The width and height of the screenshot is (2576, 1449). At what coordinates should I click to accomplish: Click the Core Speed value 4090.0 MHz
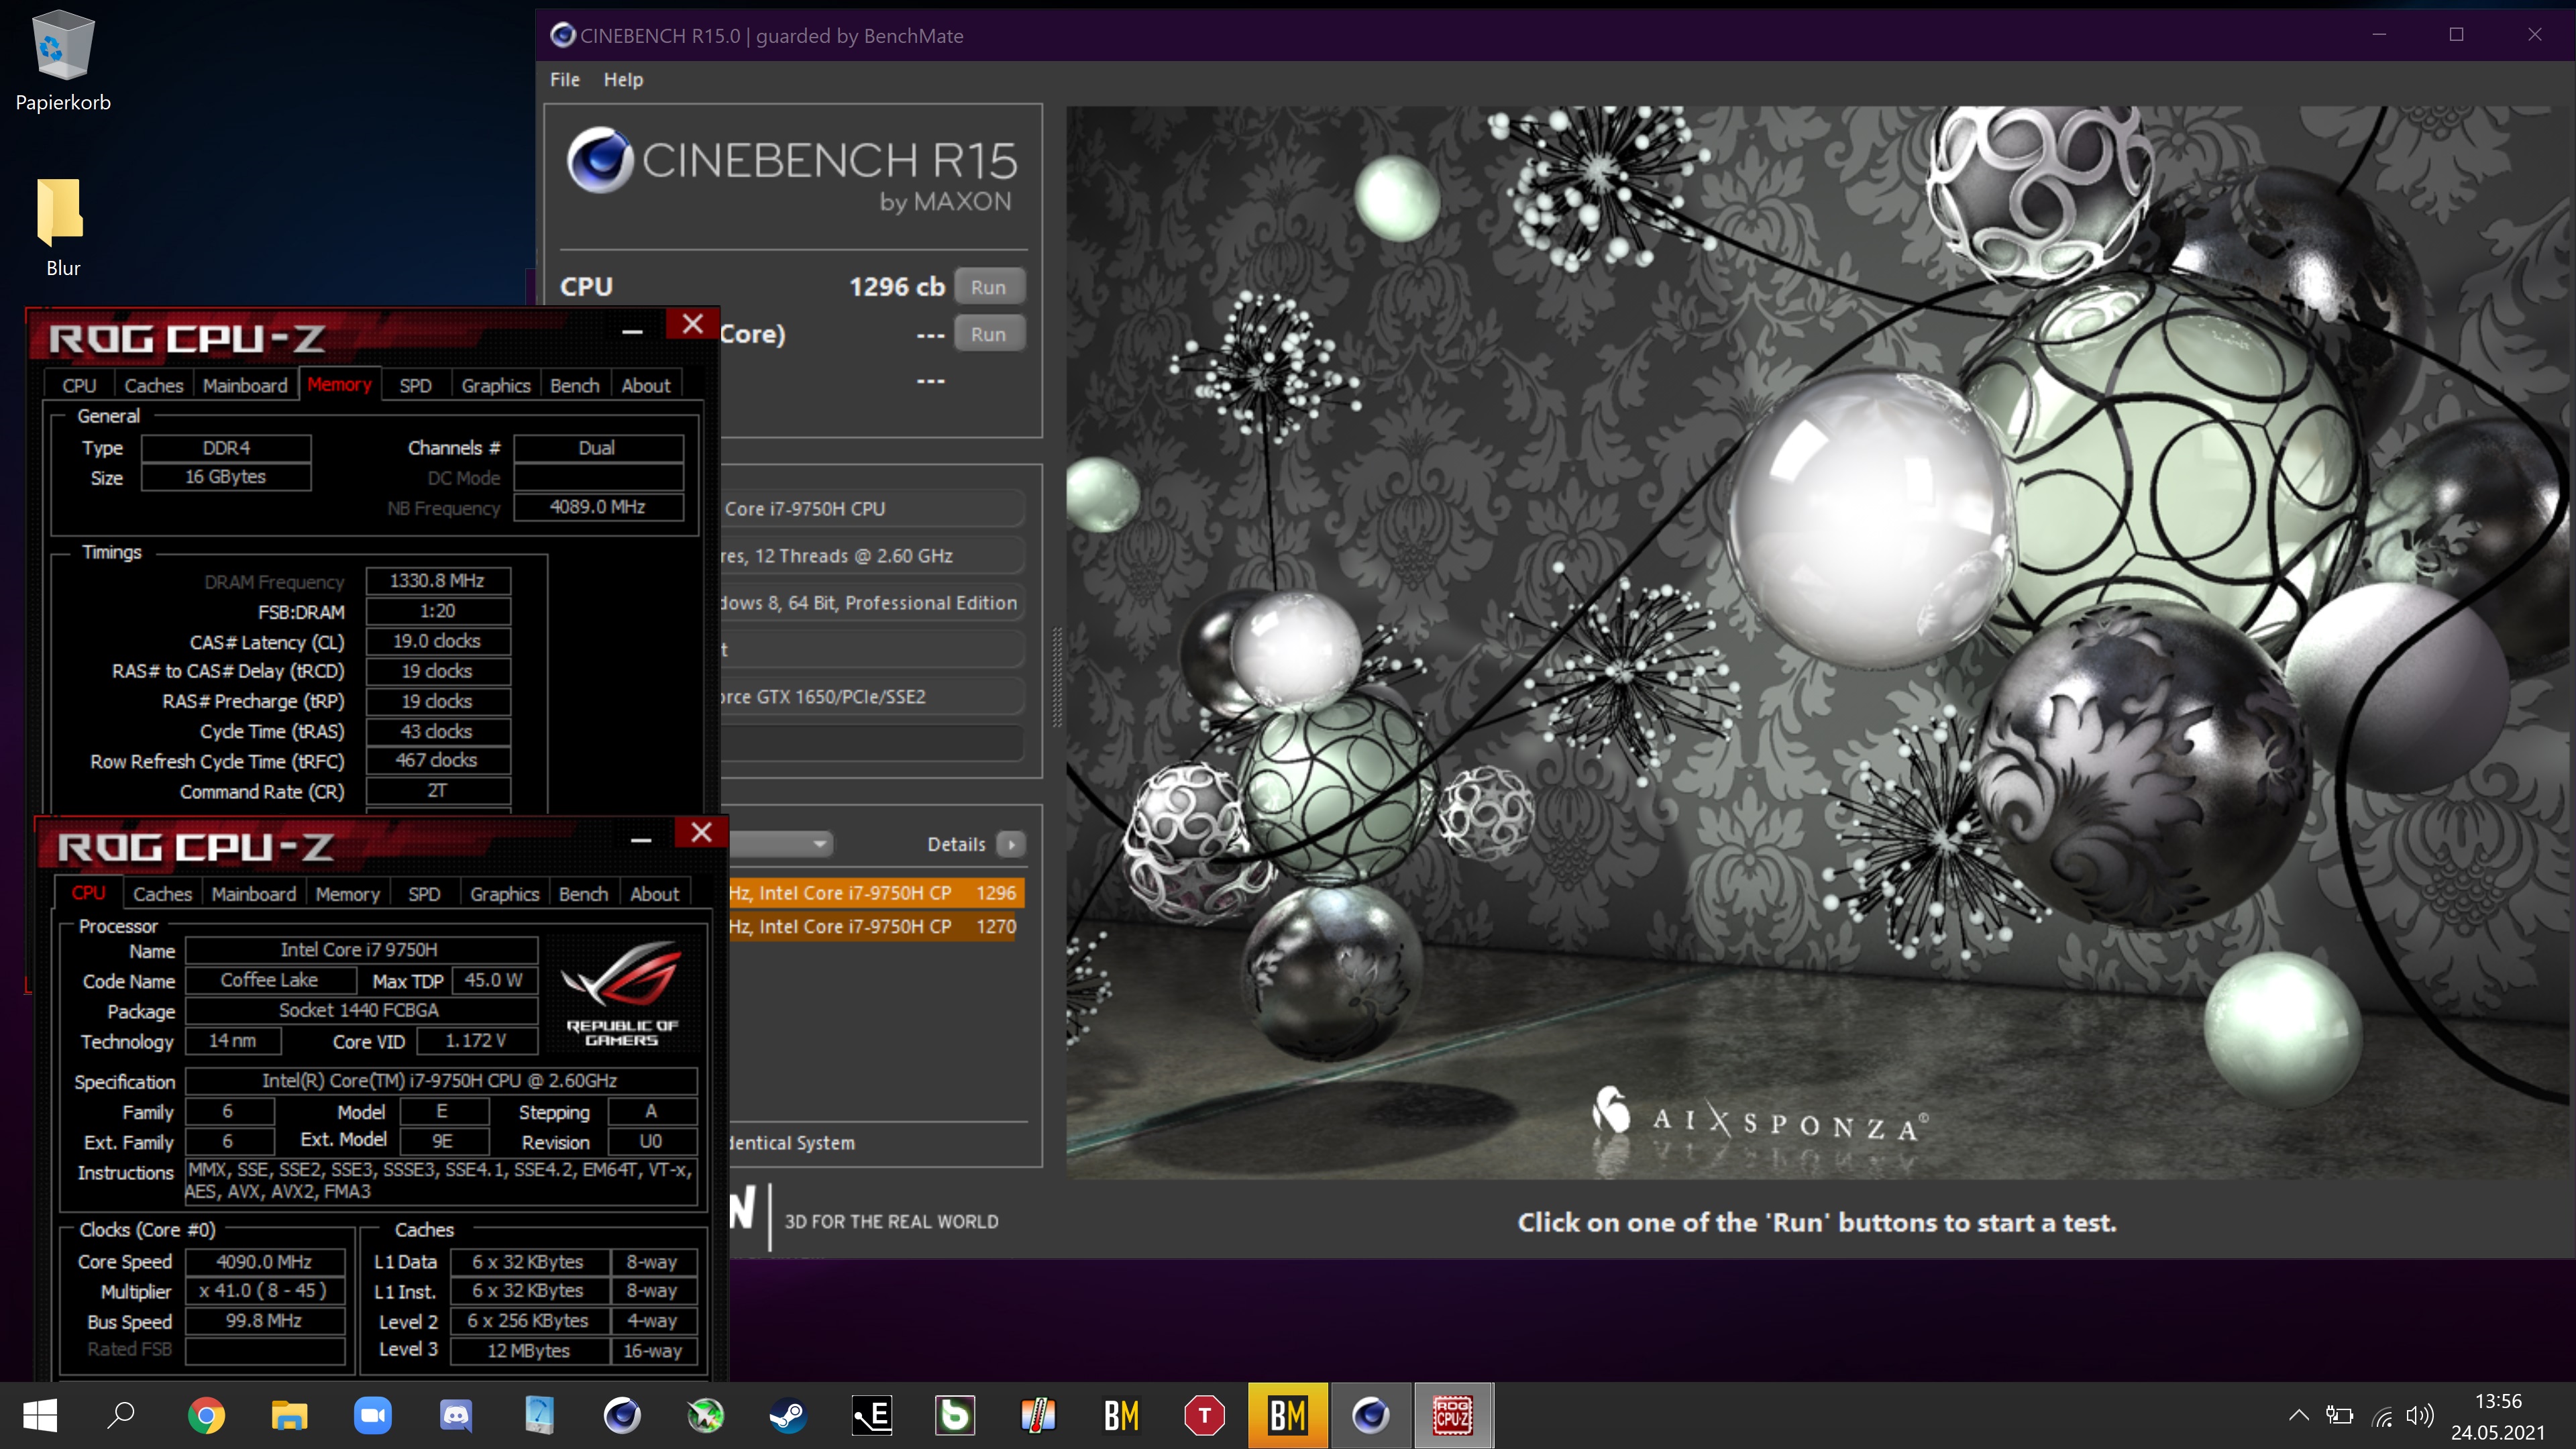pyautogui.click(x=265, y=1262)
